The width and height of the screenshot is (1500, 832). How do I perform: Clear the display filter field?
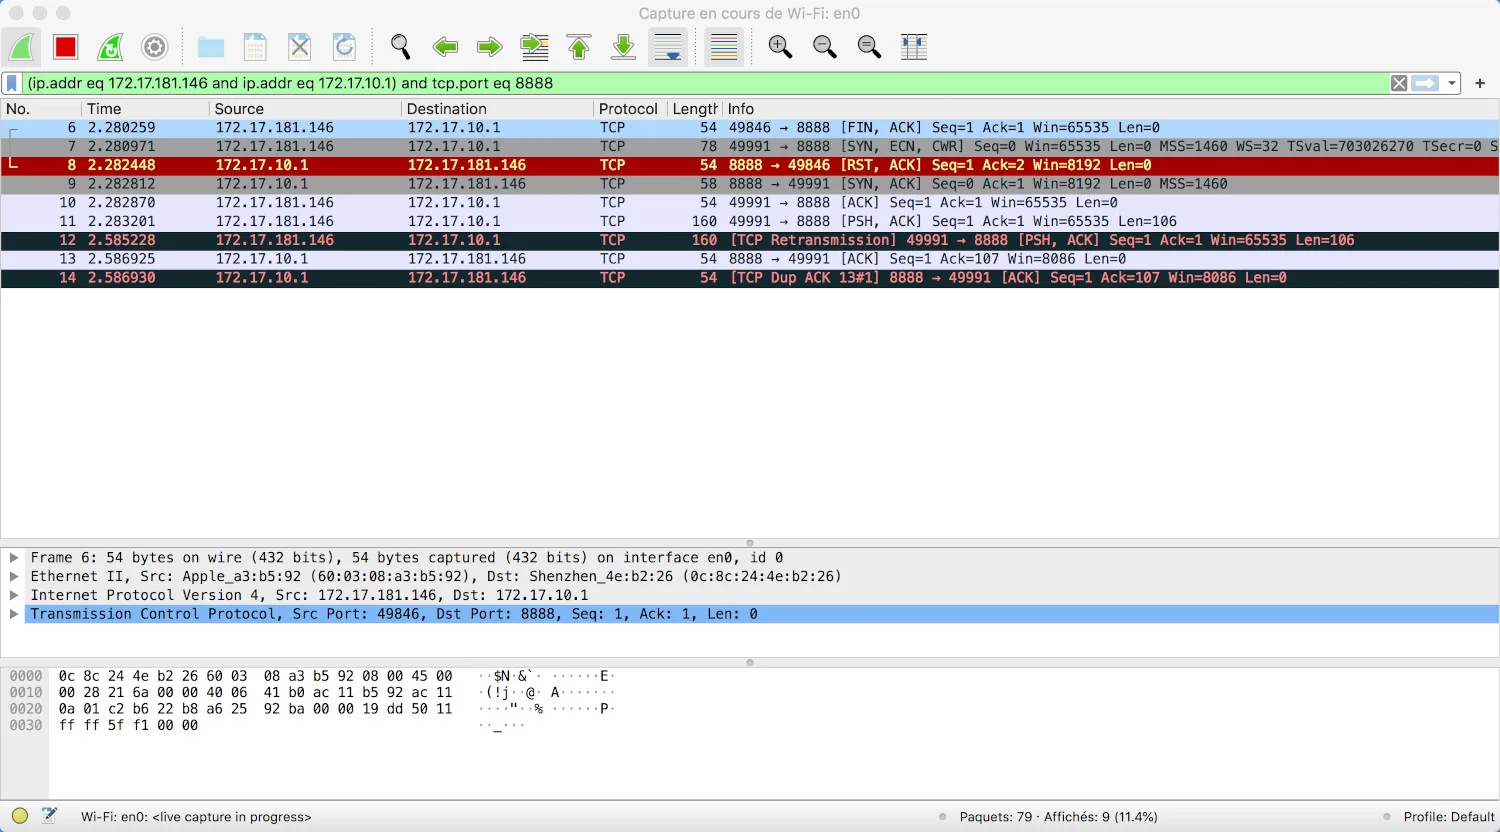[x=1399, y=83]
